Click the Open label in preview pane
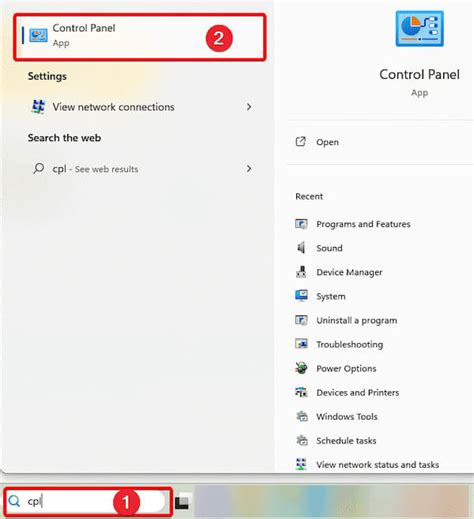 pyautogui.click(x=327, y=142)
